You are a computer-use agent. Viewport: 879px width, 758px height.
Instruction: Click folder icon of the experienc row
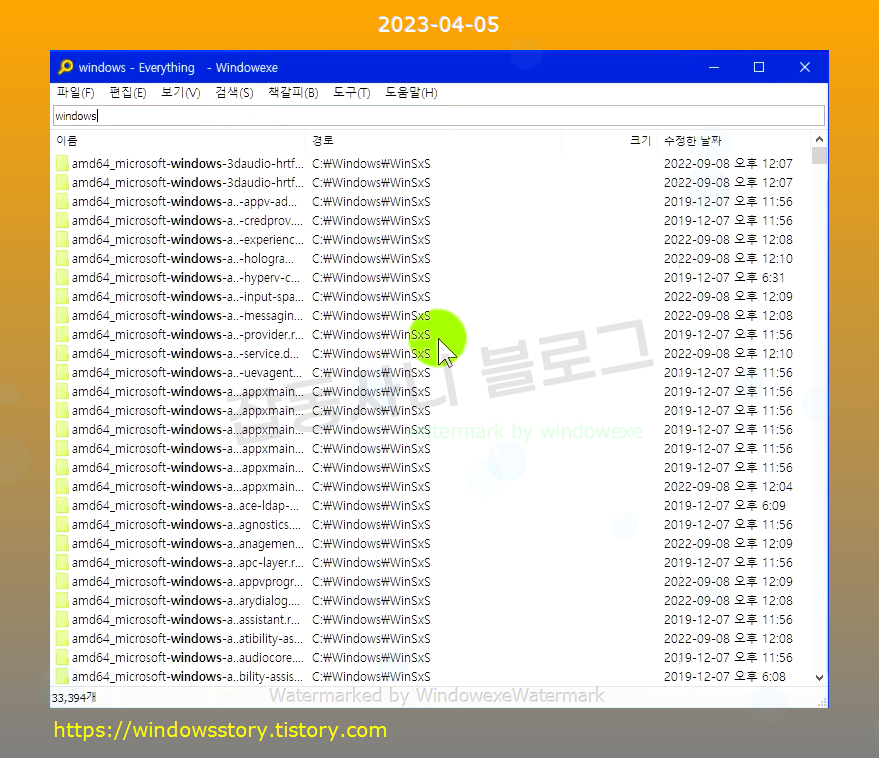tap(62, 239)
